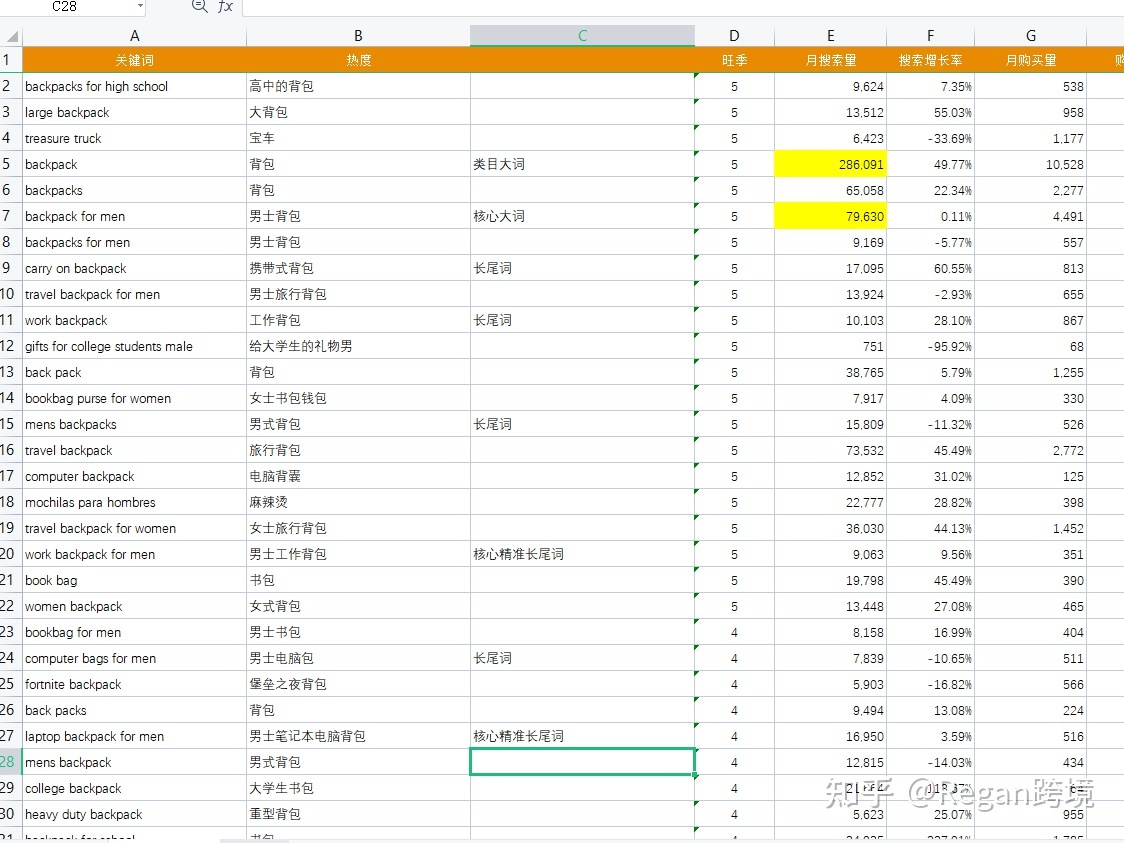Image resolution: width=1124 pixels, height=843 pixels.
Task: Select column C header
Action: [x=582, y=36]
